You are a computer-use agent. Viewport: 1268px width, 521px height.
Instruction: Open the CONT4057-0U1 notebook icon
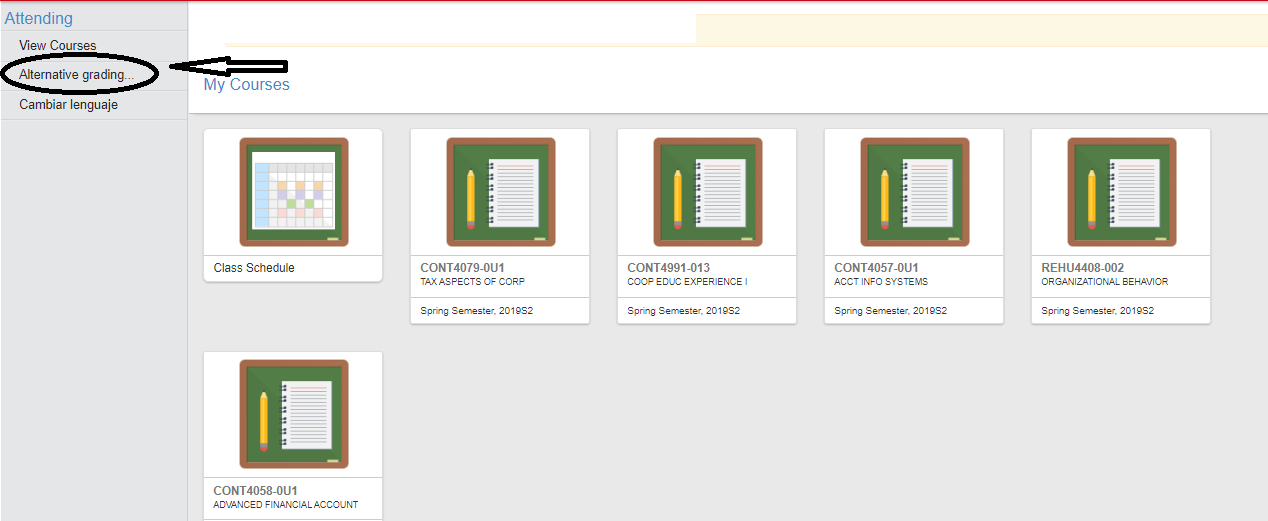(914, 192)
